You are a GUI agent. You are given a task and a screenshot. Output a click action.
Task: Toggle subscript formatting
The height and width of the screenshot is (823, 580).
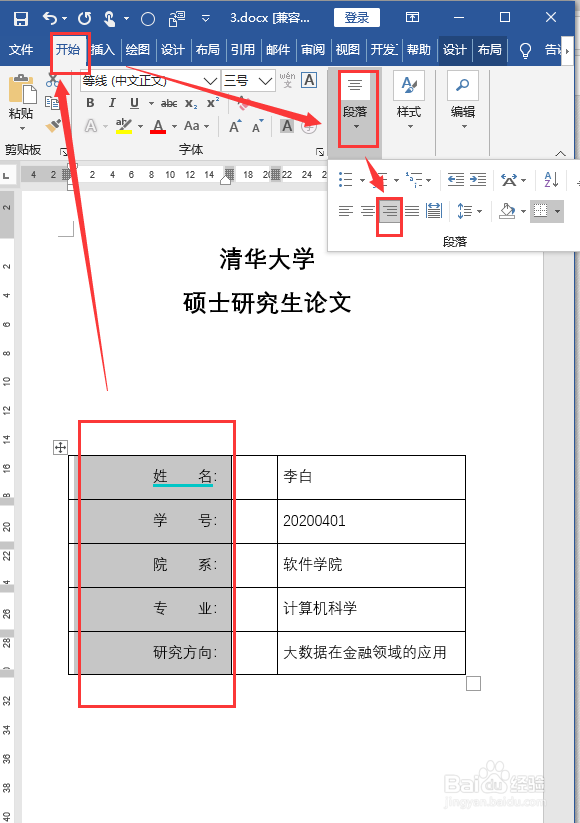[191, 103]
